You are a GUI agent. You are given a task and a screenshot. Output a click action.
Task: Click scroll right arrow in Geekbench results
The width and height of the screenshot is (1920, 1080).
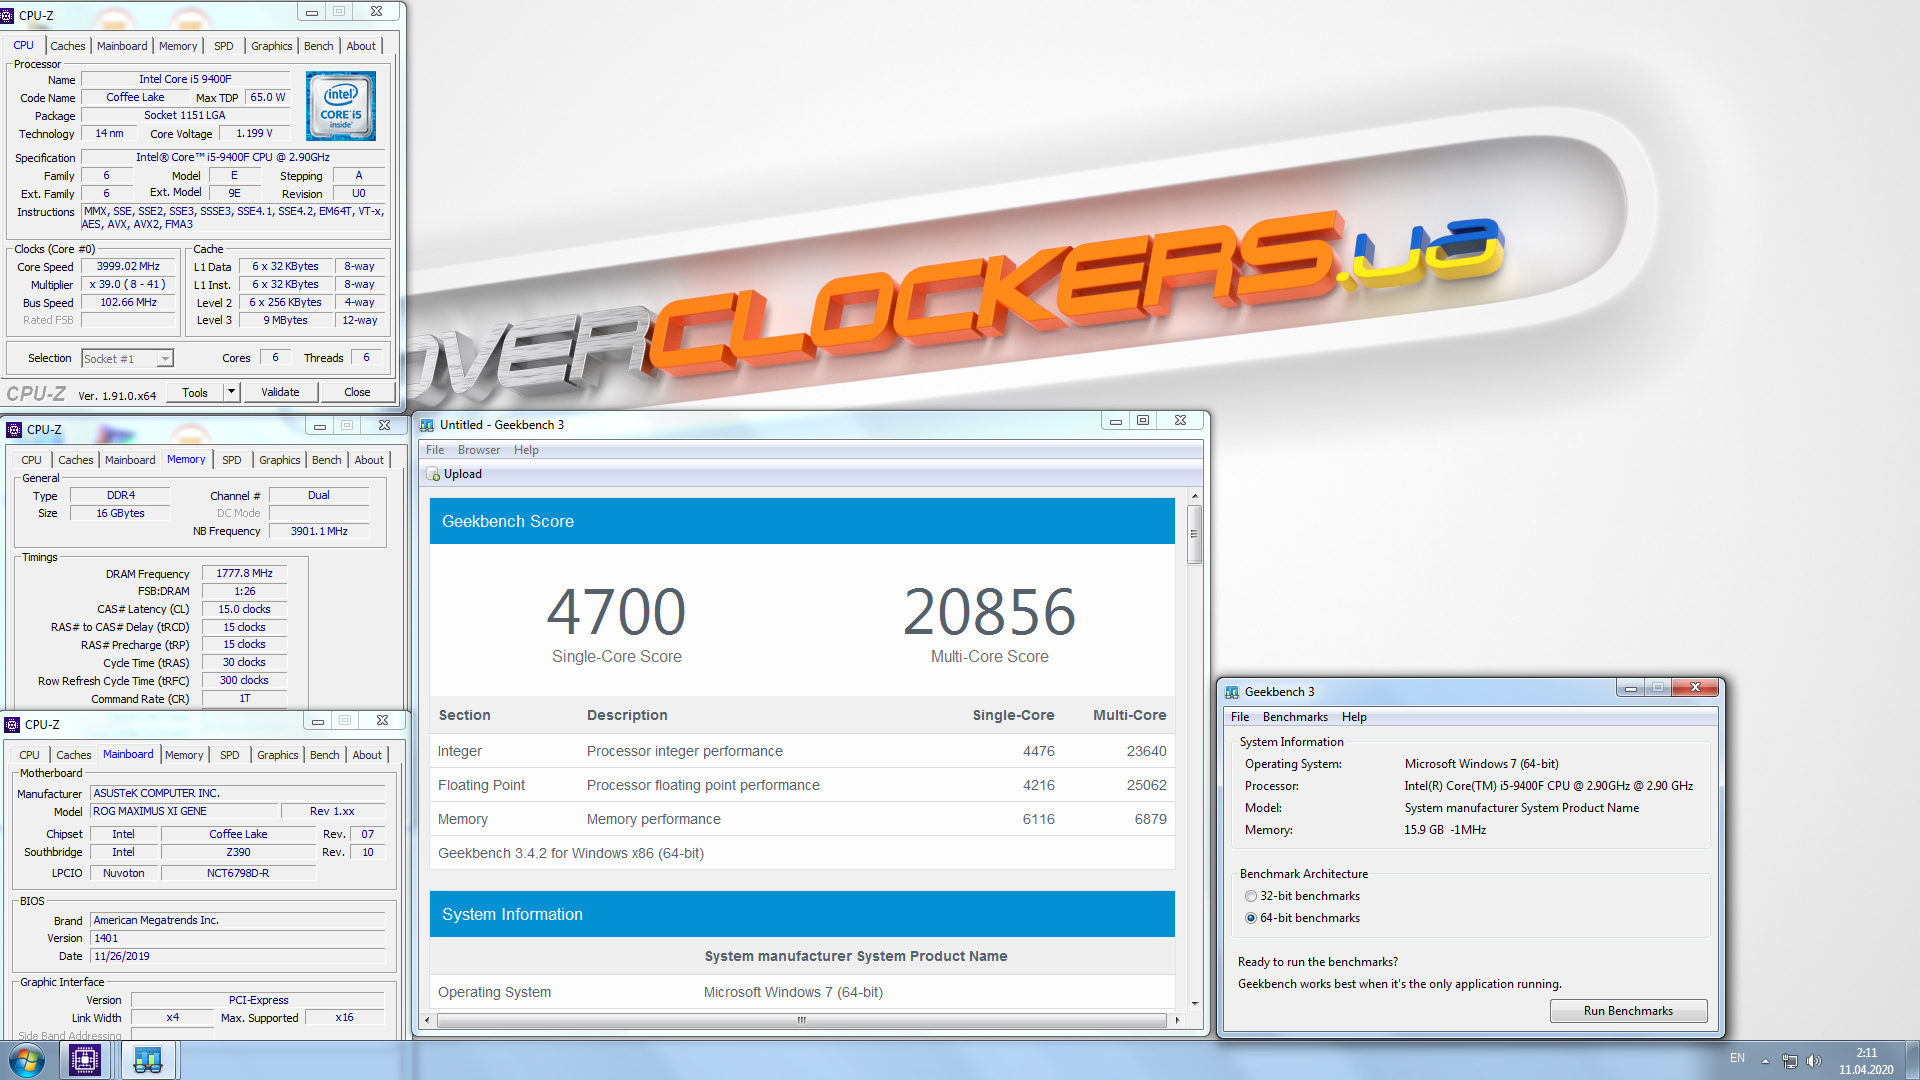pos(1177,1020)
